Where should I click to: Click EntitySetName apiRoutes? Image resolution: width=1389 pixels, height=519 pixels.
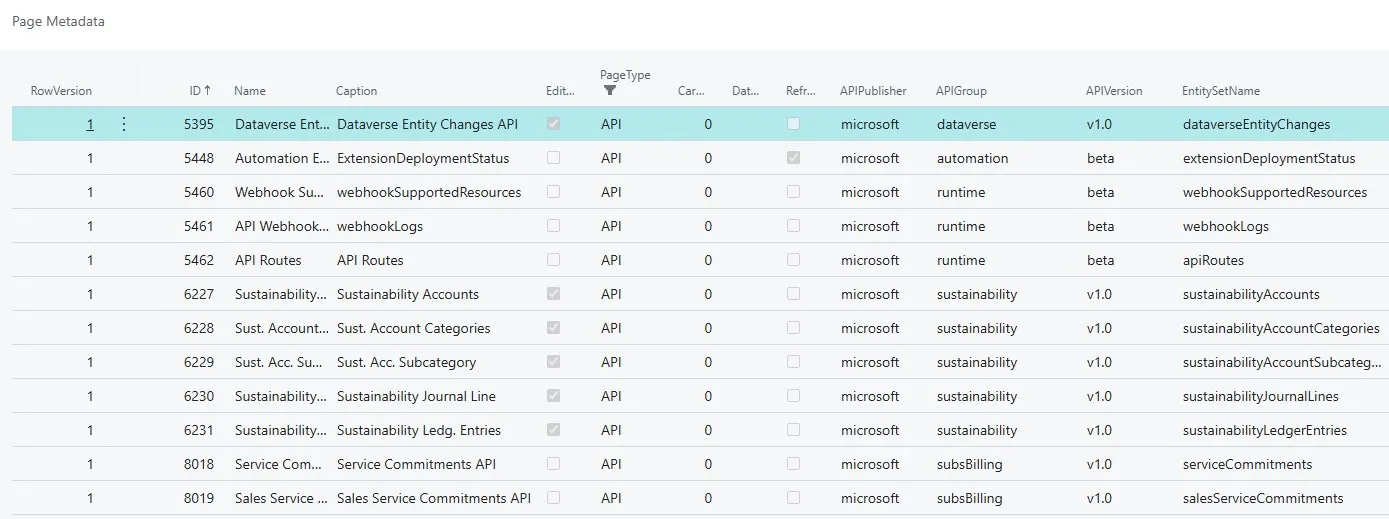pyautogui.click(x=1214, y=260)
